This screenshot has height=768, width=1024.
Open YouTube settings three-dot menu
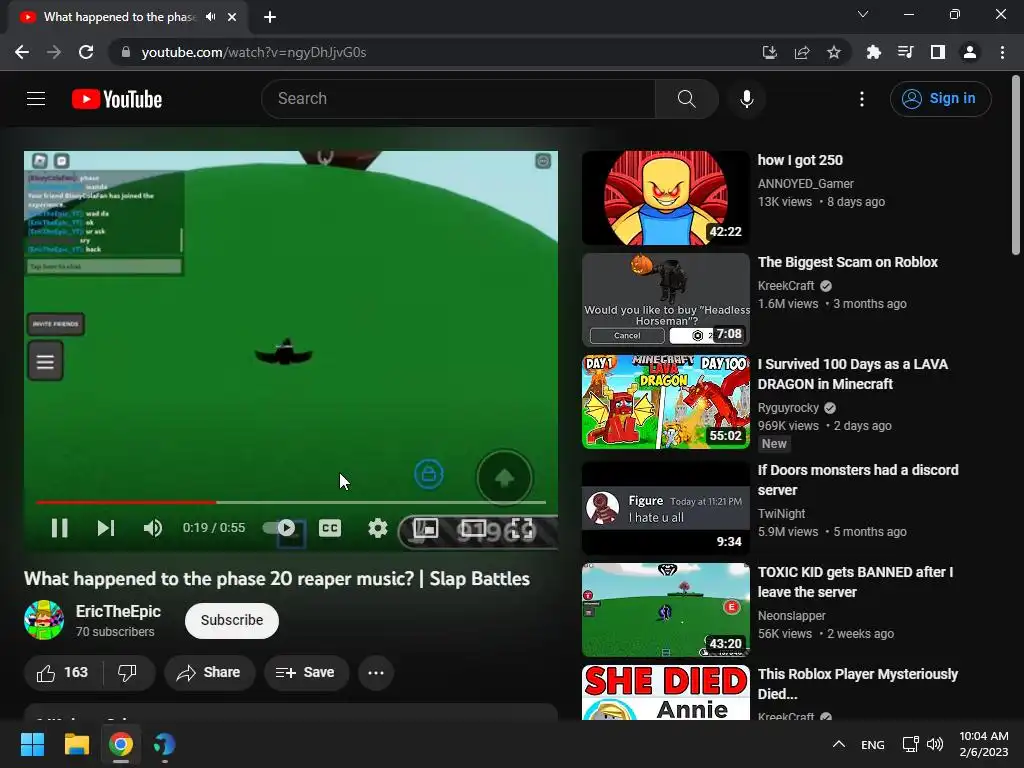coord(861,99)
